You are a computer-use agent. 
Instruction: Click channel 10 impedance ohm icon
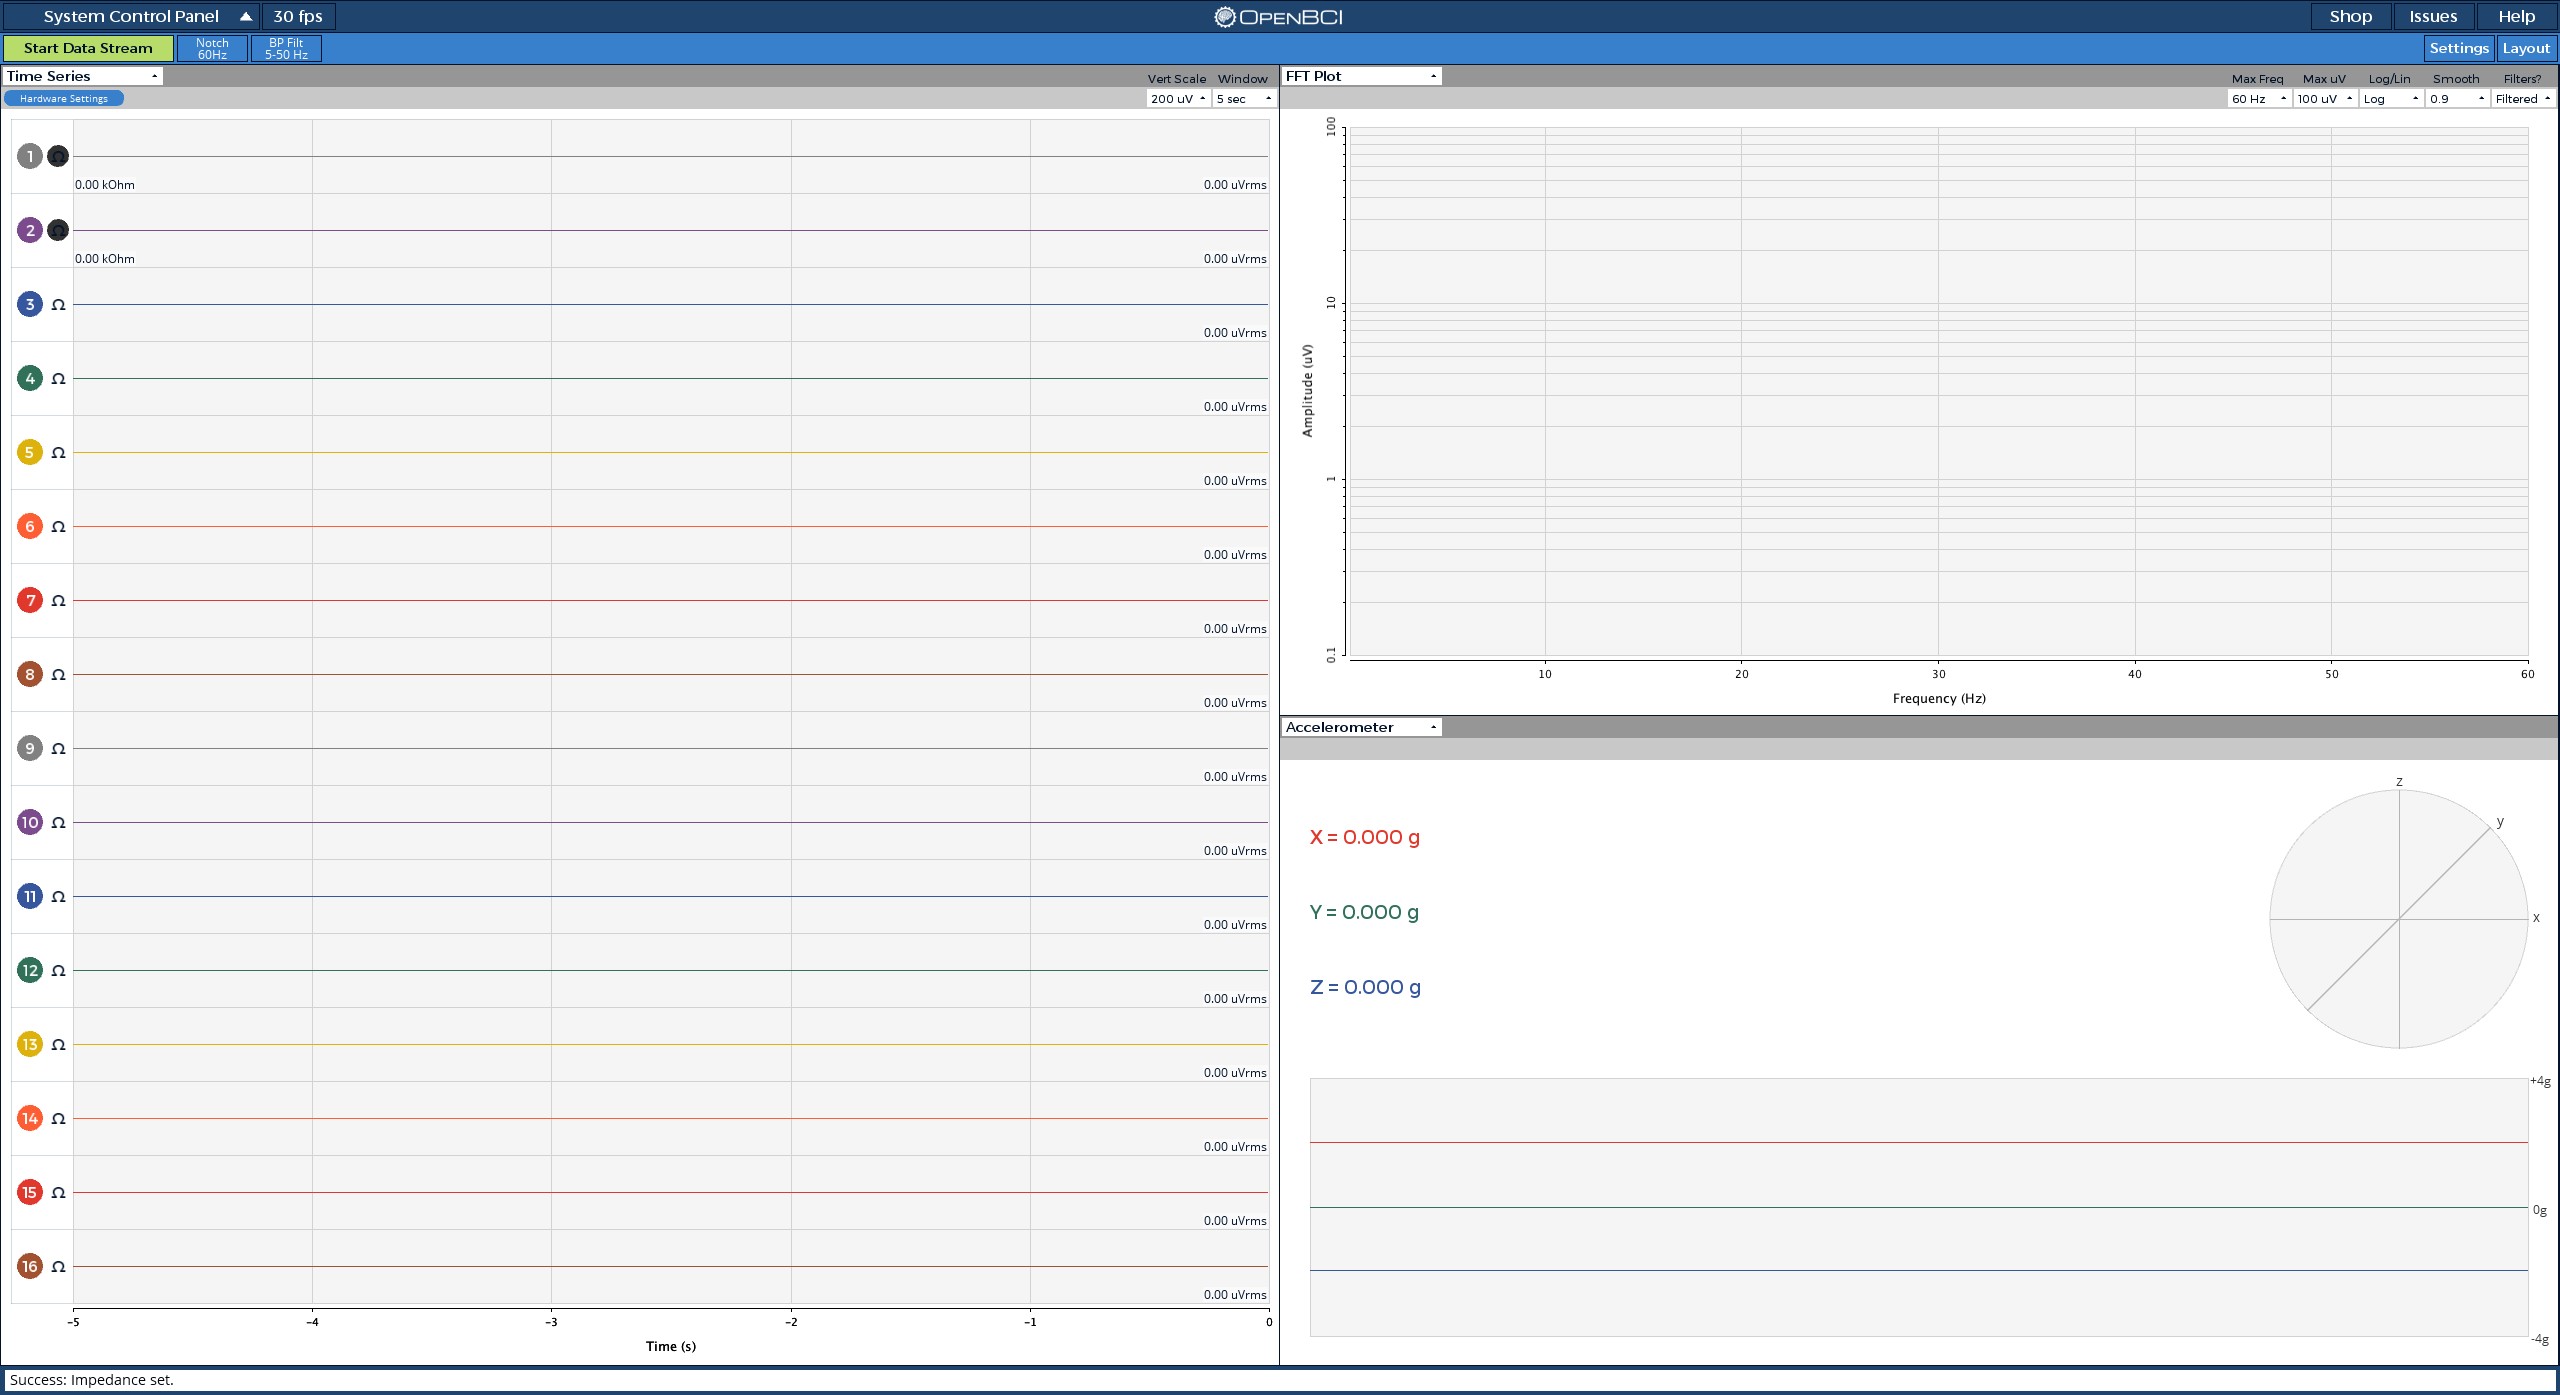(x=58, y=822)
